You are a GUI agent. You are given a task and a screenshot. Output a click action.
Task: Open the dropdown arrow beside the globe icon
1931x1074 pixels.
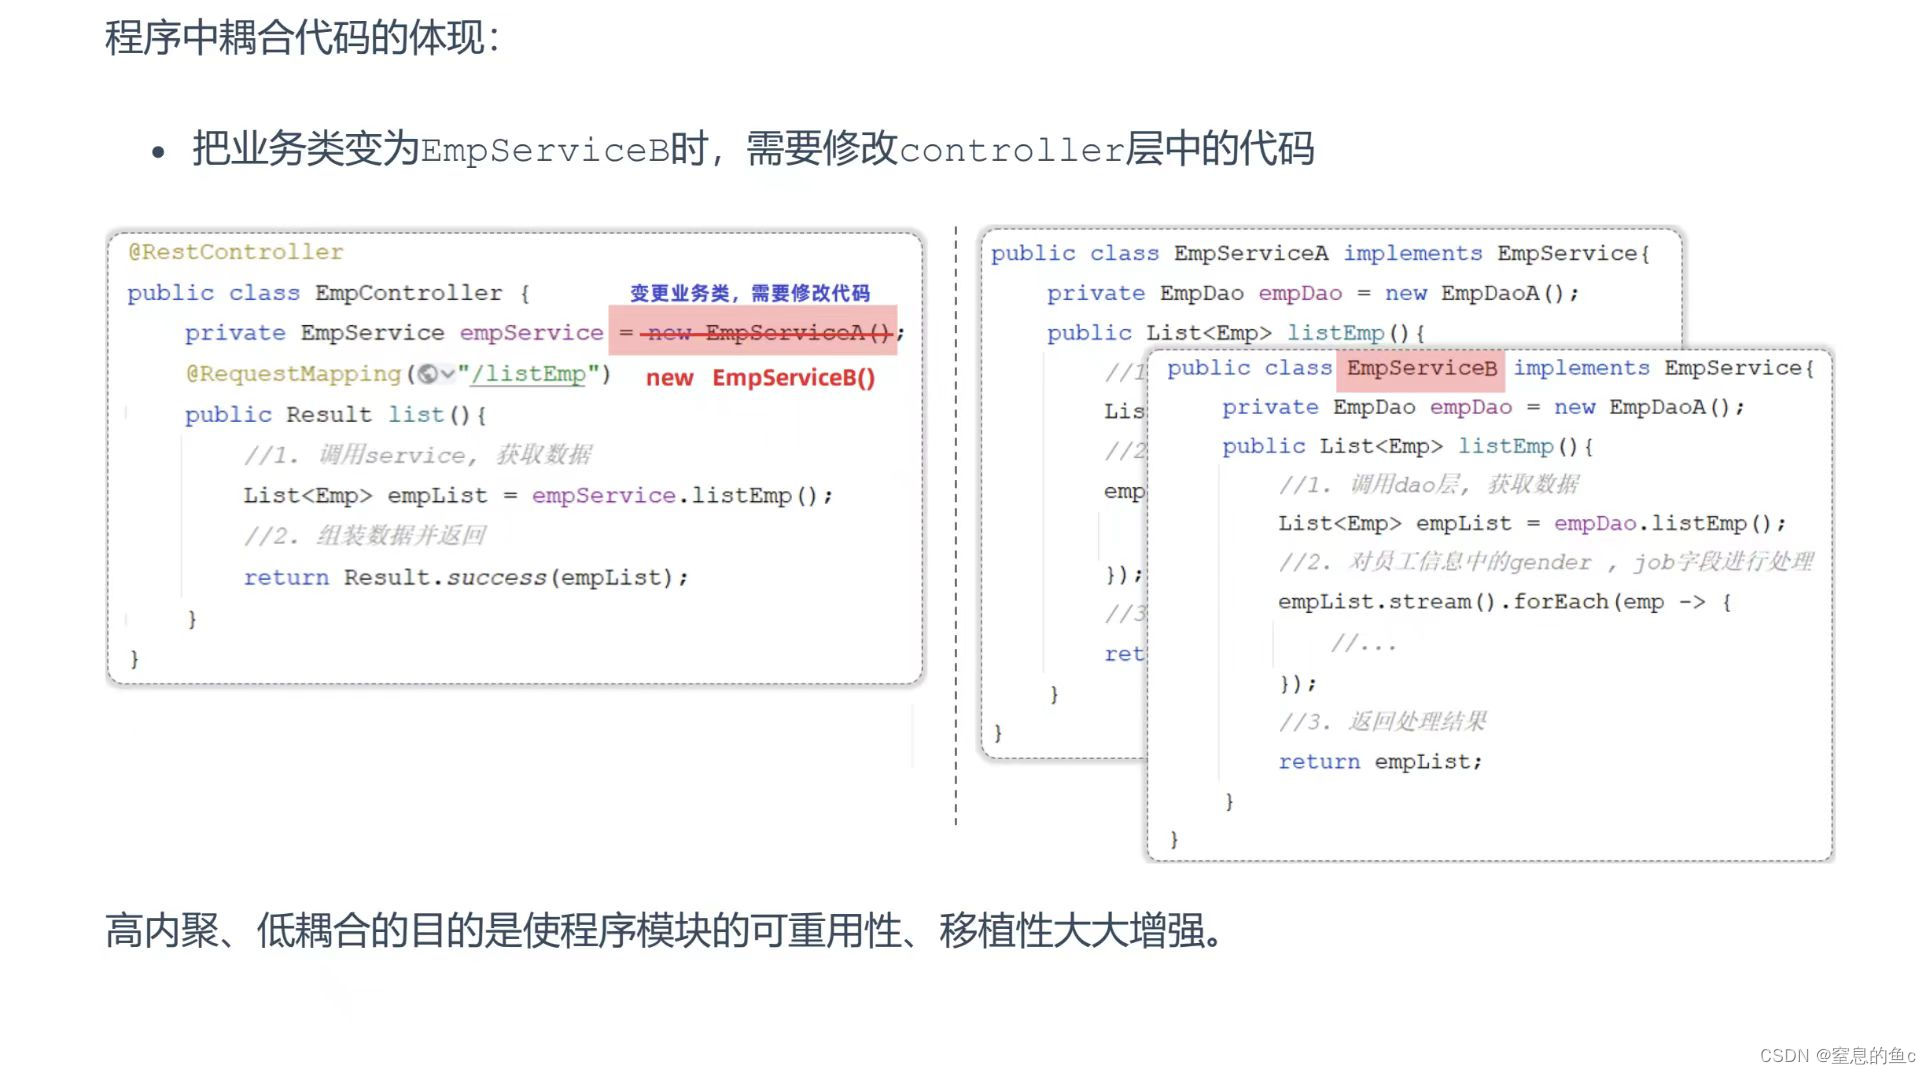pos(448,374)
